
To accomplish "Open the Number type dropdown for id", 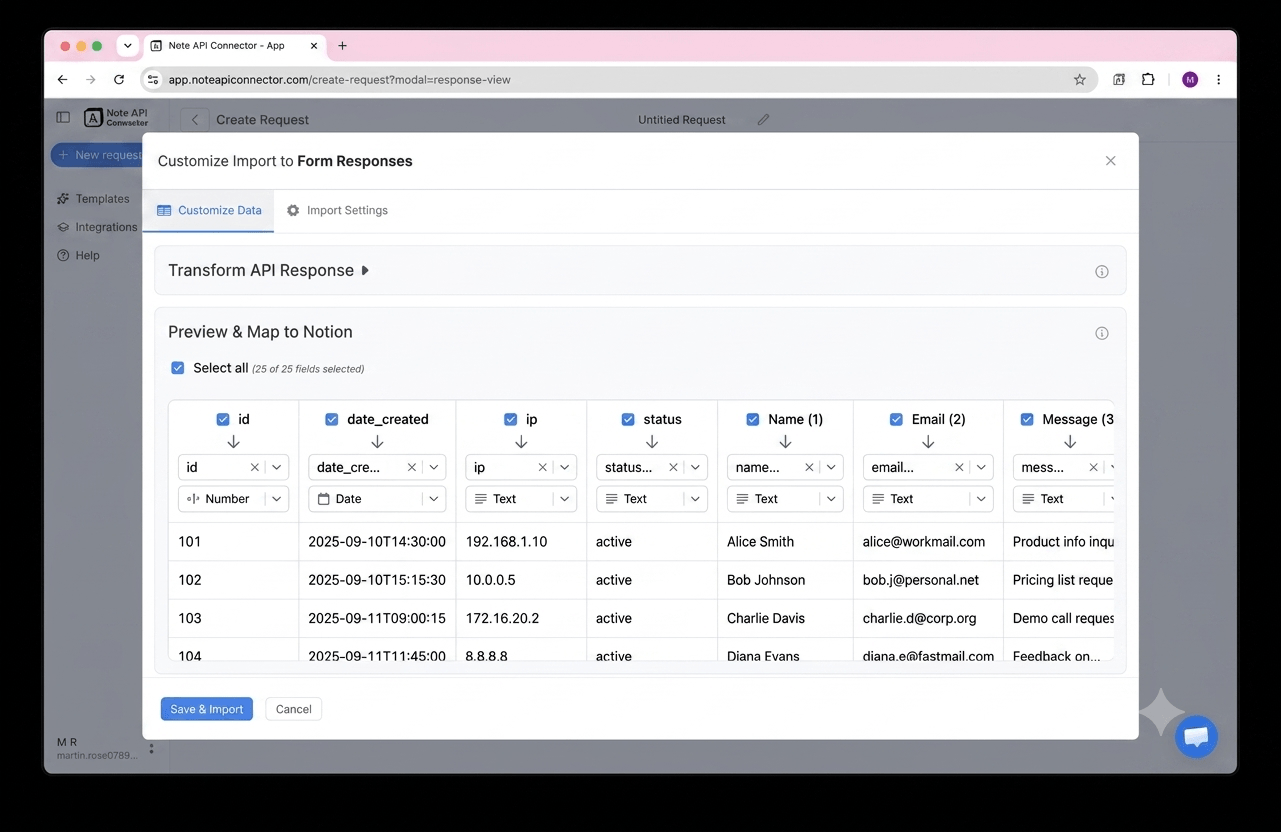I will click(234, 499).
